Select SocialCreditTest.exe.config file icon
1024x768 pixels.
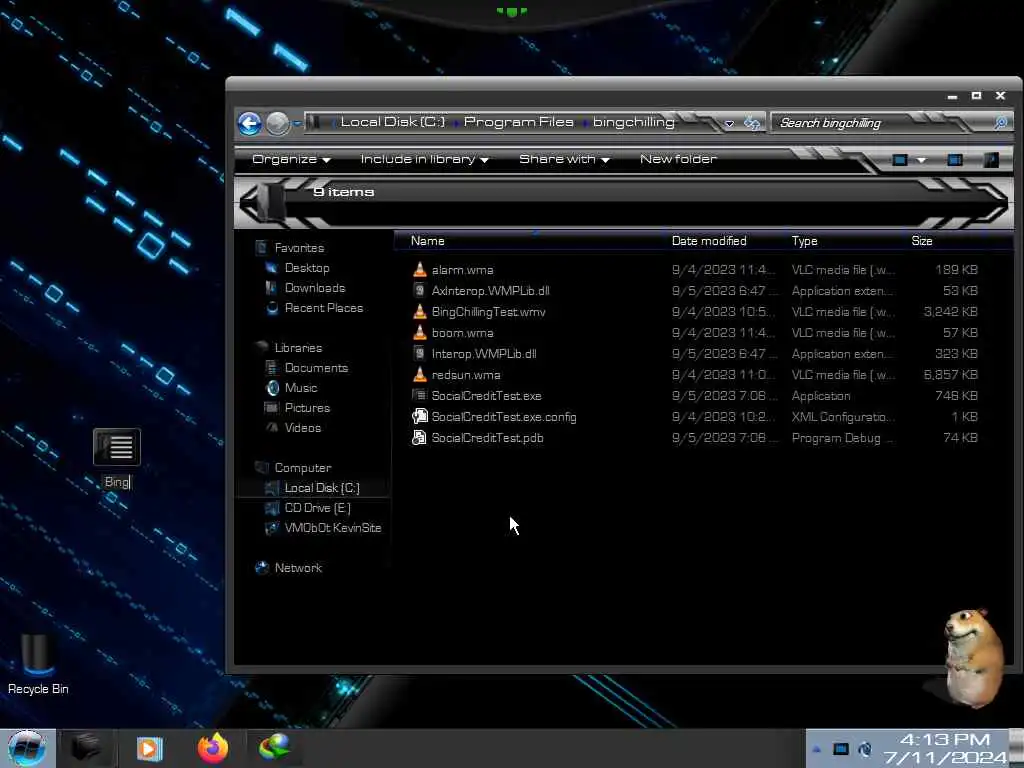(419, 417)
